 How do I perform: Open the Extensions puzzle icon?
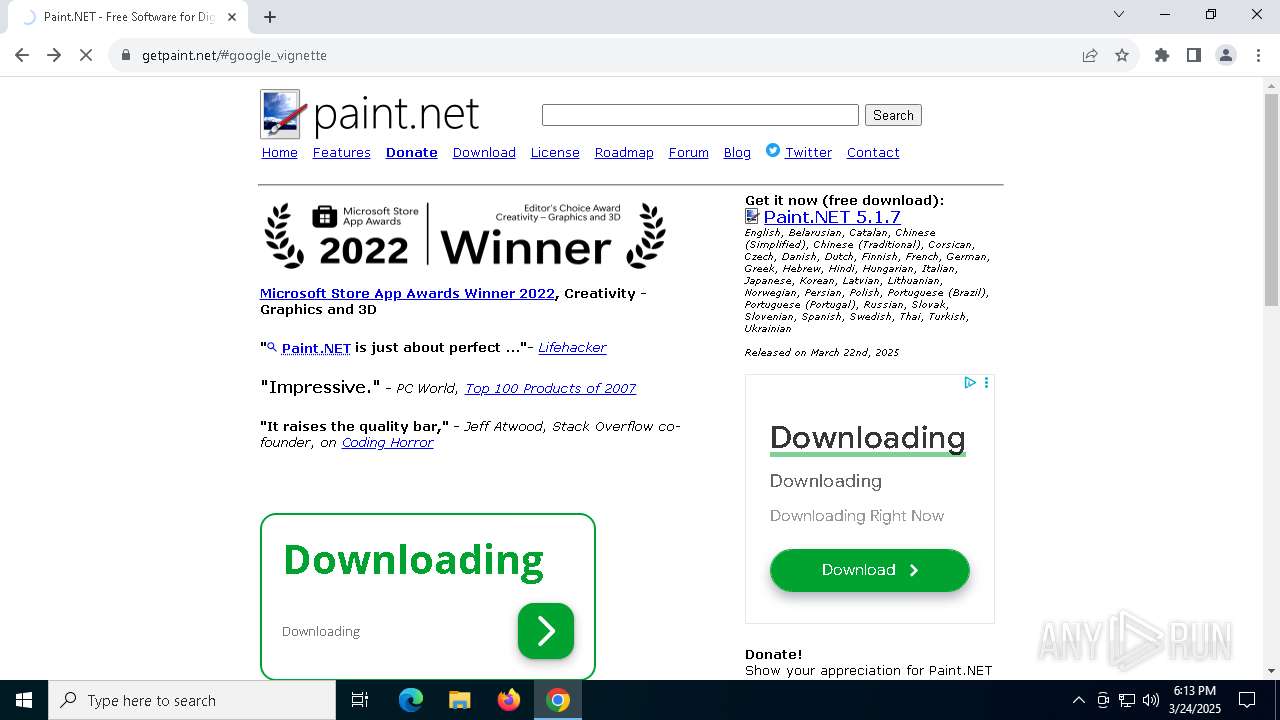tap(1162, 55)
